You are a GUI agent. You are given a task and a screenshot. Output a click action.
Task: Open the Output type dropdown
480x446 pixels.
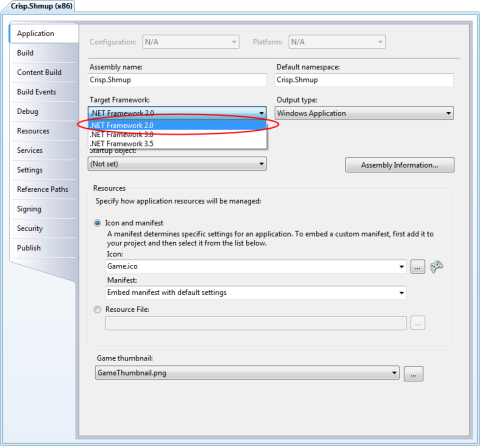[364, 113]
